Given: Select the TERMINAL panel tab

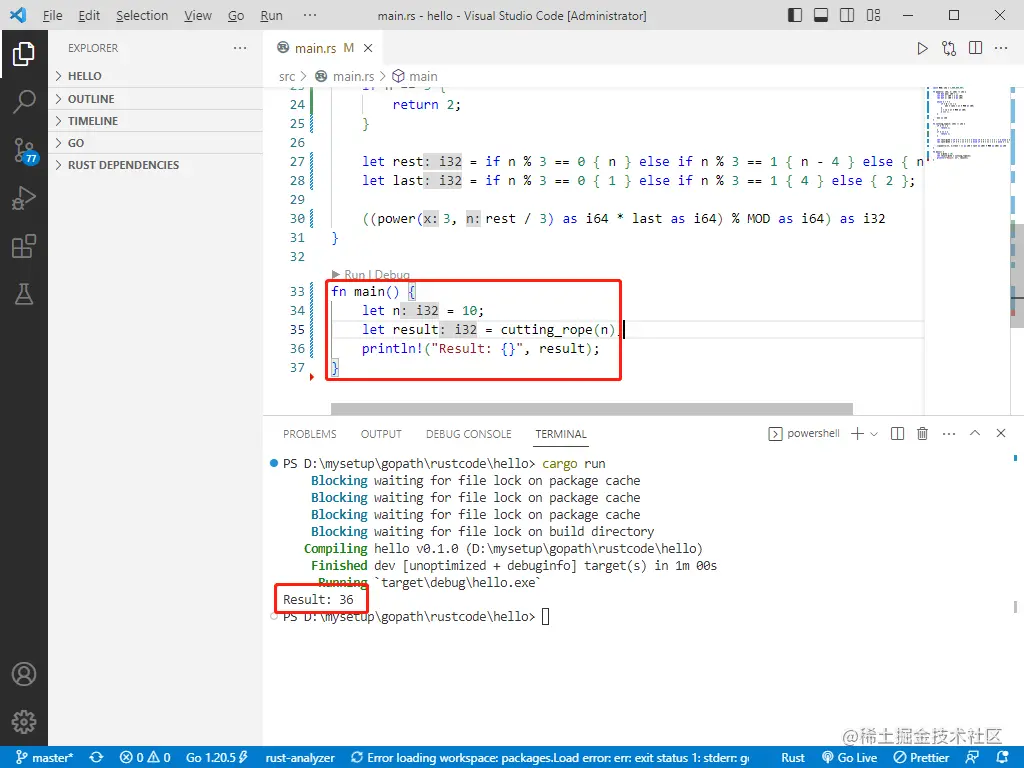Looking at the screenshot, I should [561, 434].
